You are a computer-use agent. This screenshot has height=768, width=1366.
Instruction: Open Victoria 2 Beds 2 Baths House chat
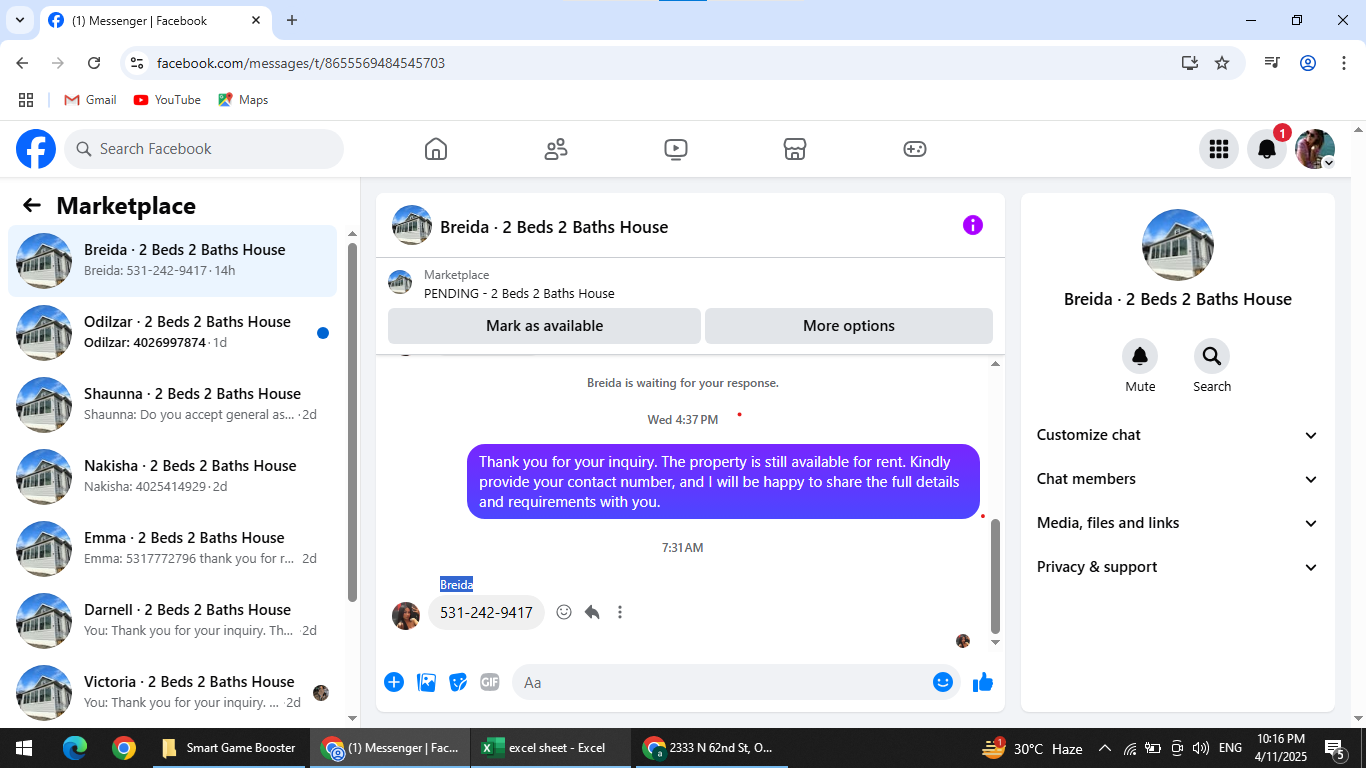pyautogui.click(x=172, y=692)
